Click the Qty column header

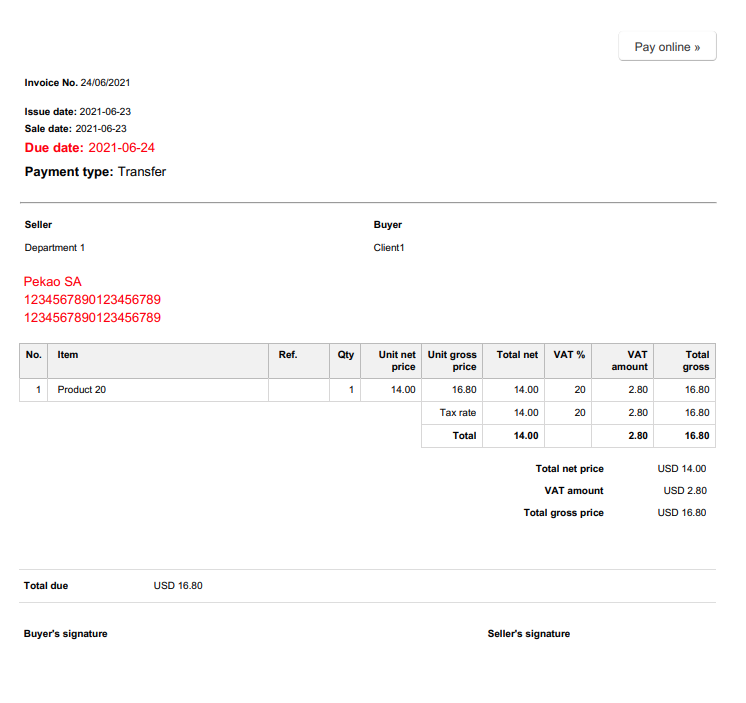[346, 355]
